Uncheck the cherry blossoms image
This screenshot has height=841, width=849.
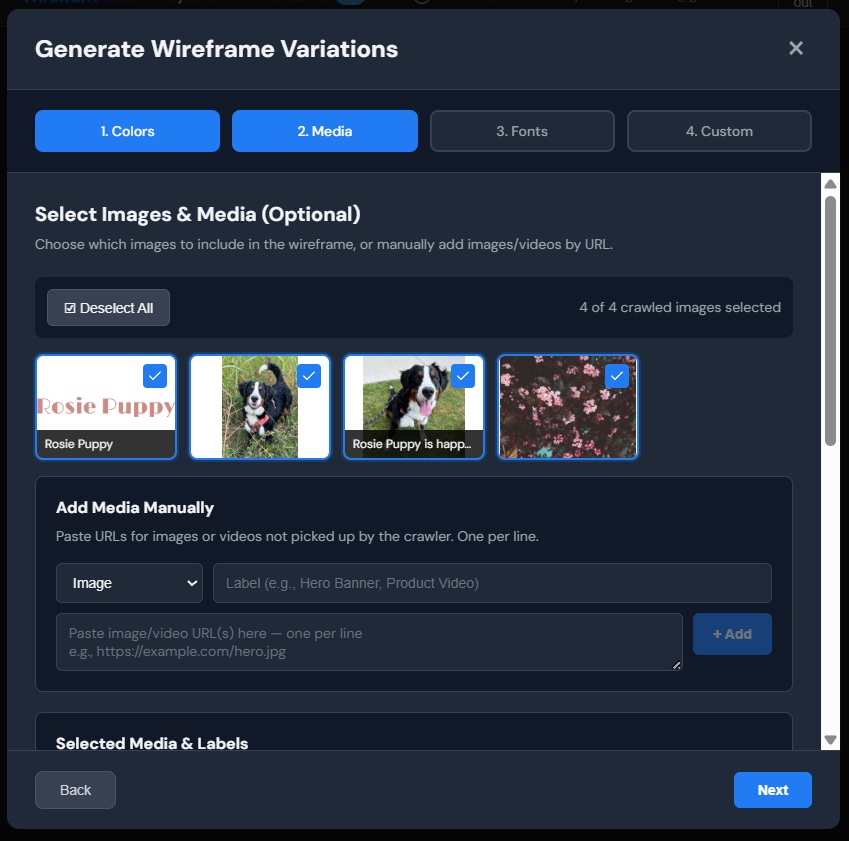pyautogui.click(x=616, y=376)
